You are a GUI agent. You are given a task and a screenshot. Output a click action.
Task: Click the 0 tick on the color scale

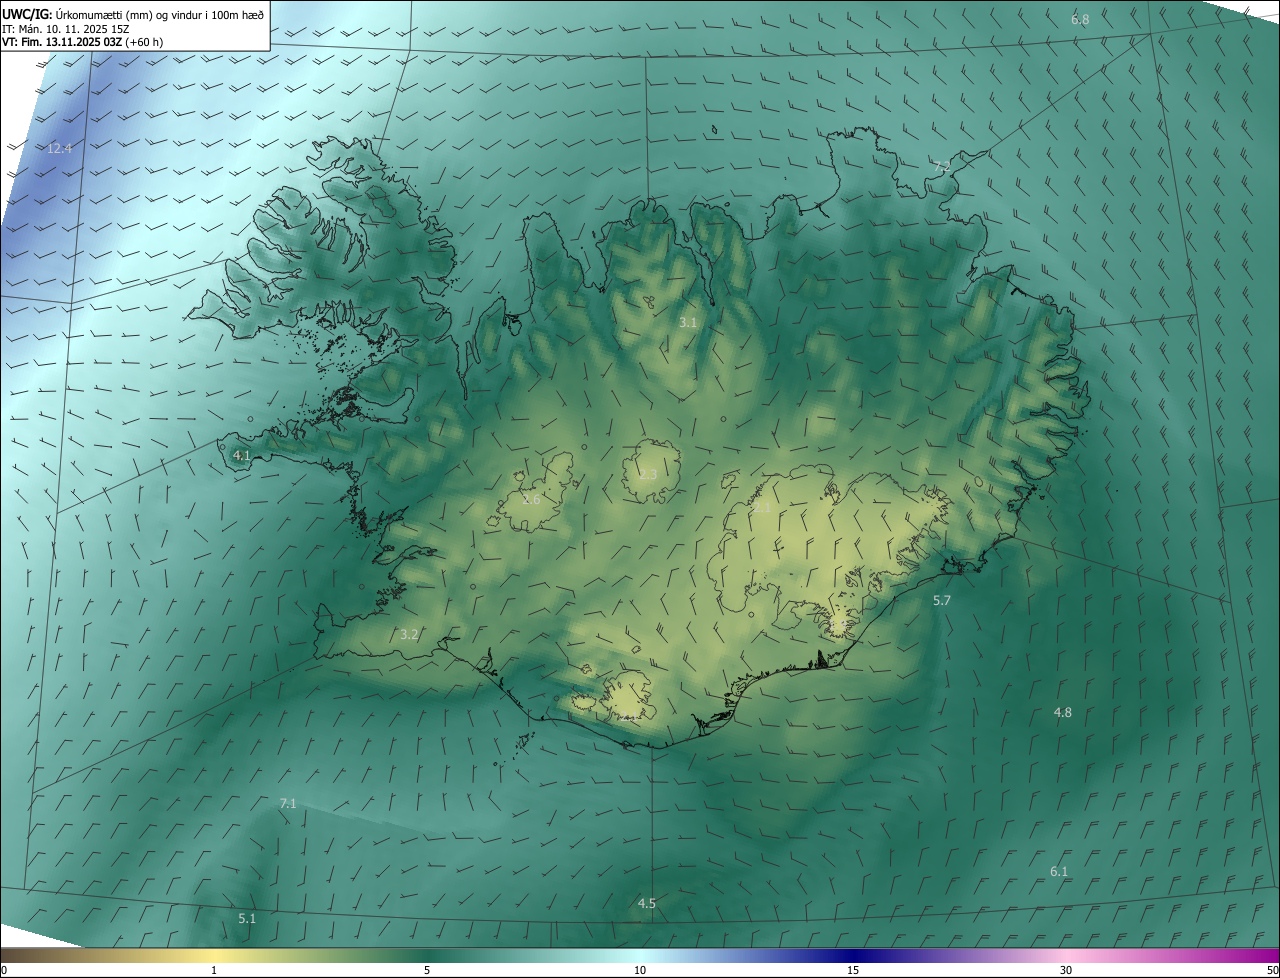pyautogui.click(x=3, y=970)
